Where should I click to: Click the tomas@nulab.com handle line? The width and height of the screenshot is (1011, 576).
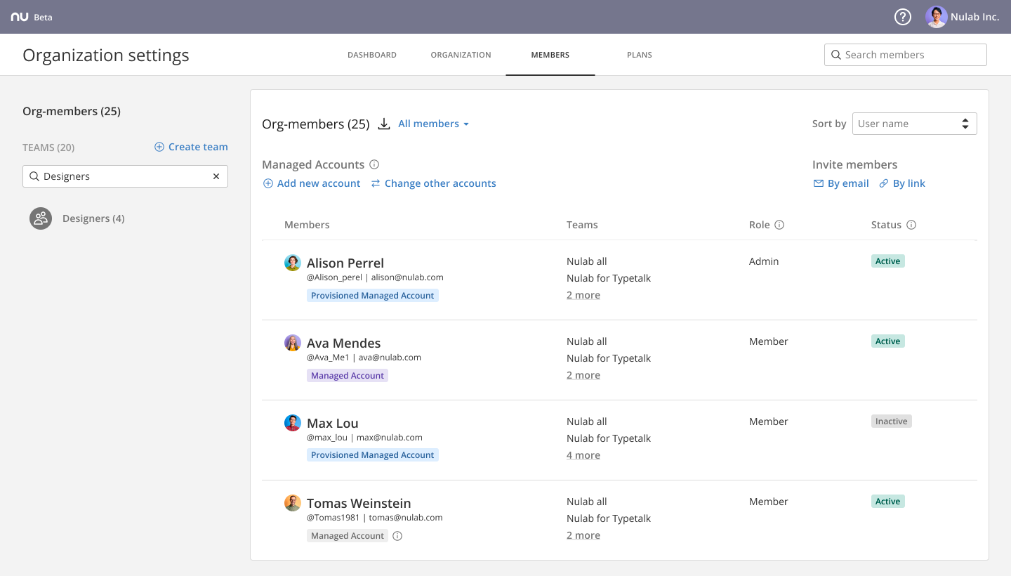click(375, 517)
